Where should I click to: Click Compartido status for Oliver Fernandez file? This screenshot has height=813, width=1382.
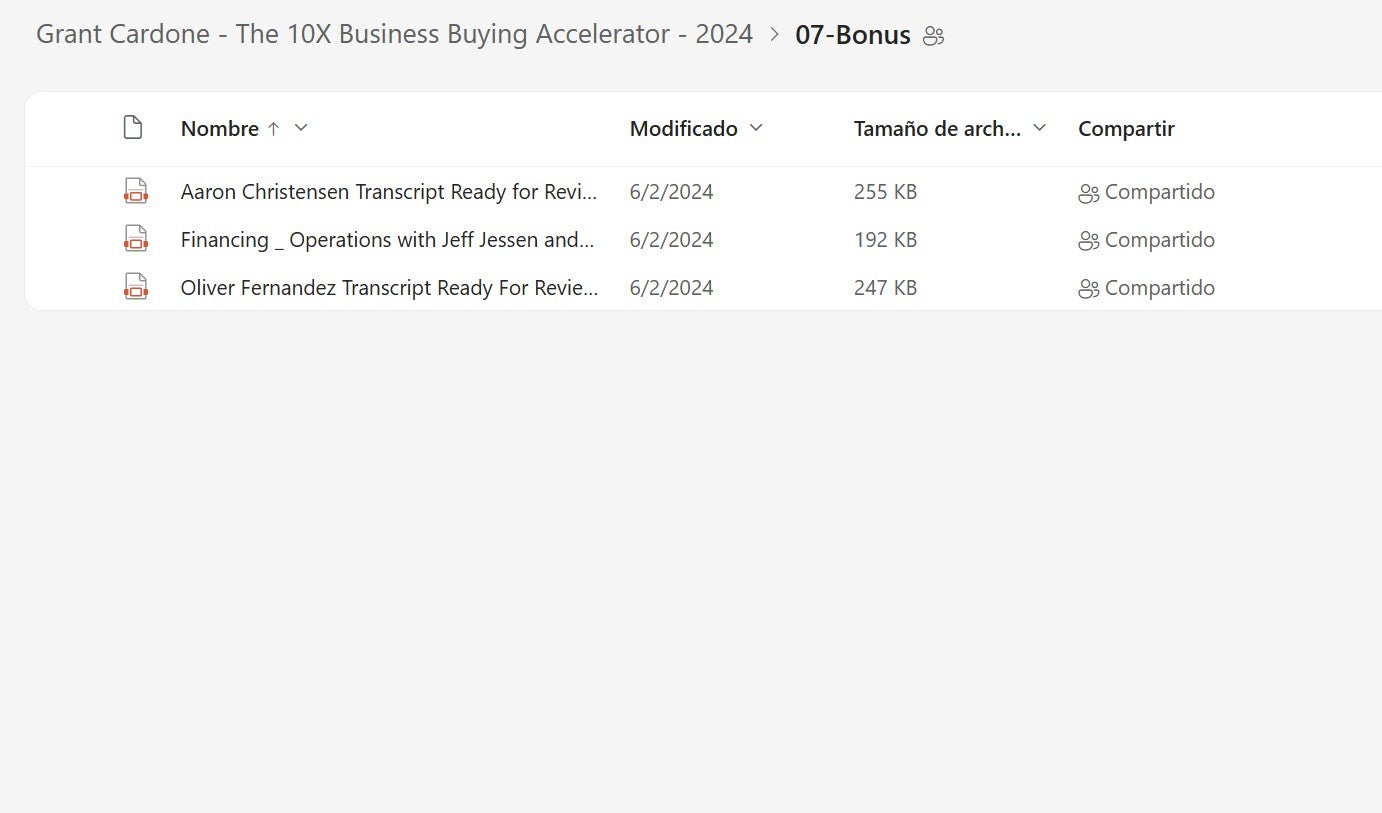[x=1159, y=288]
